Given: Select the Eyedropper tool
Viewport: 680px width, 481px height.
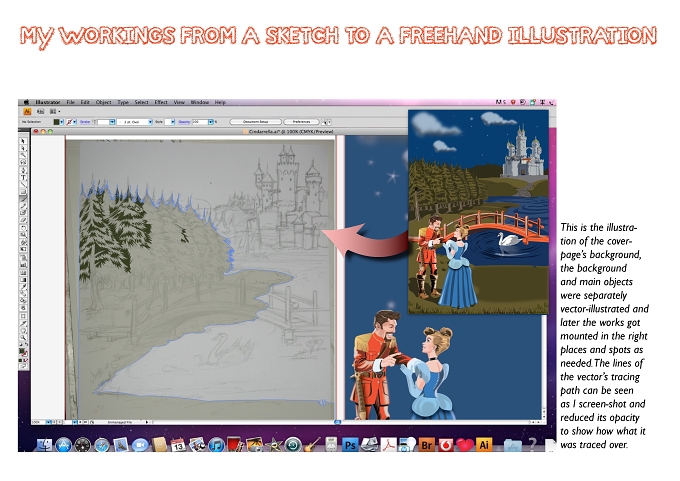Looking at the screenshot, I should coord(23,288).
